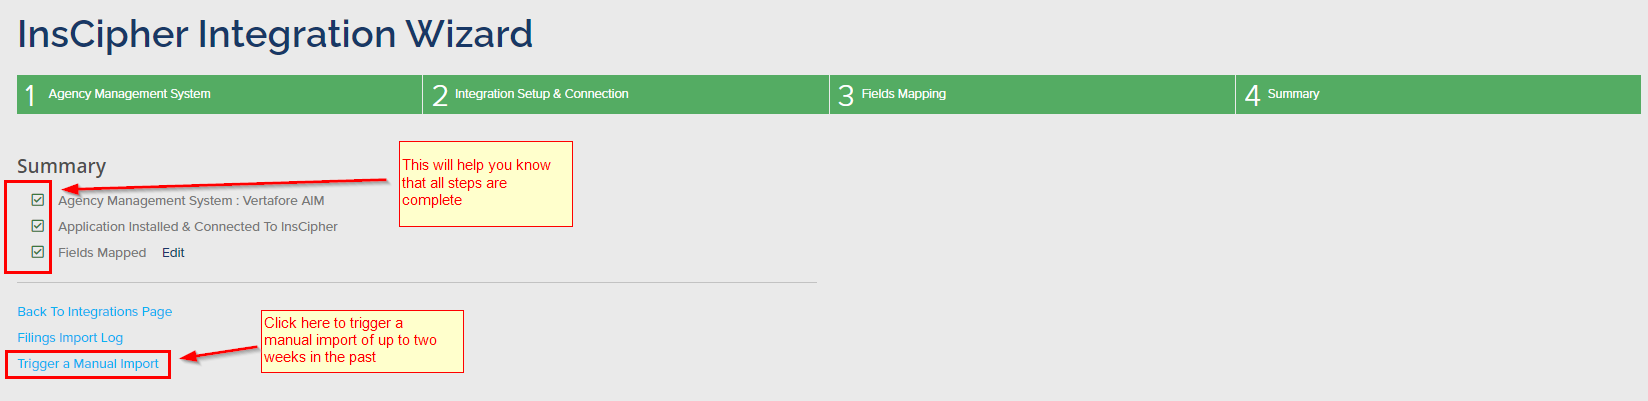Switch to step 3 Fields Mapping
This screenshot has width=1648, height=401.
point(903,94)
